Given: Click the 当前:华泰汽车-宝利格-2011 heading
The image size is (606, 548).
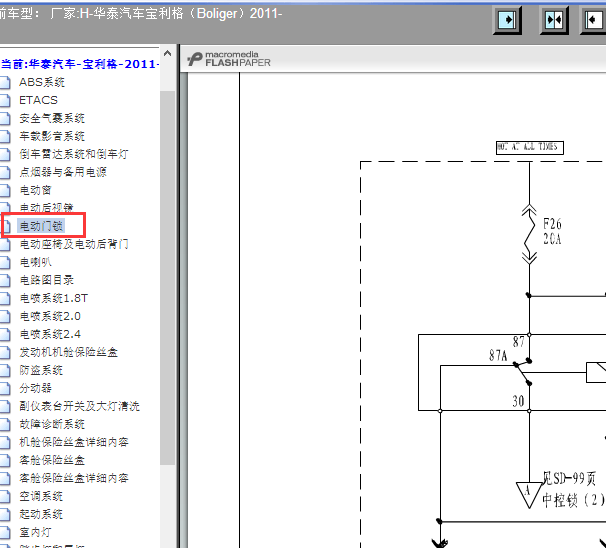Looking at the screenshot, I should 80,64.
